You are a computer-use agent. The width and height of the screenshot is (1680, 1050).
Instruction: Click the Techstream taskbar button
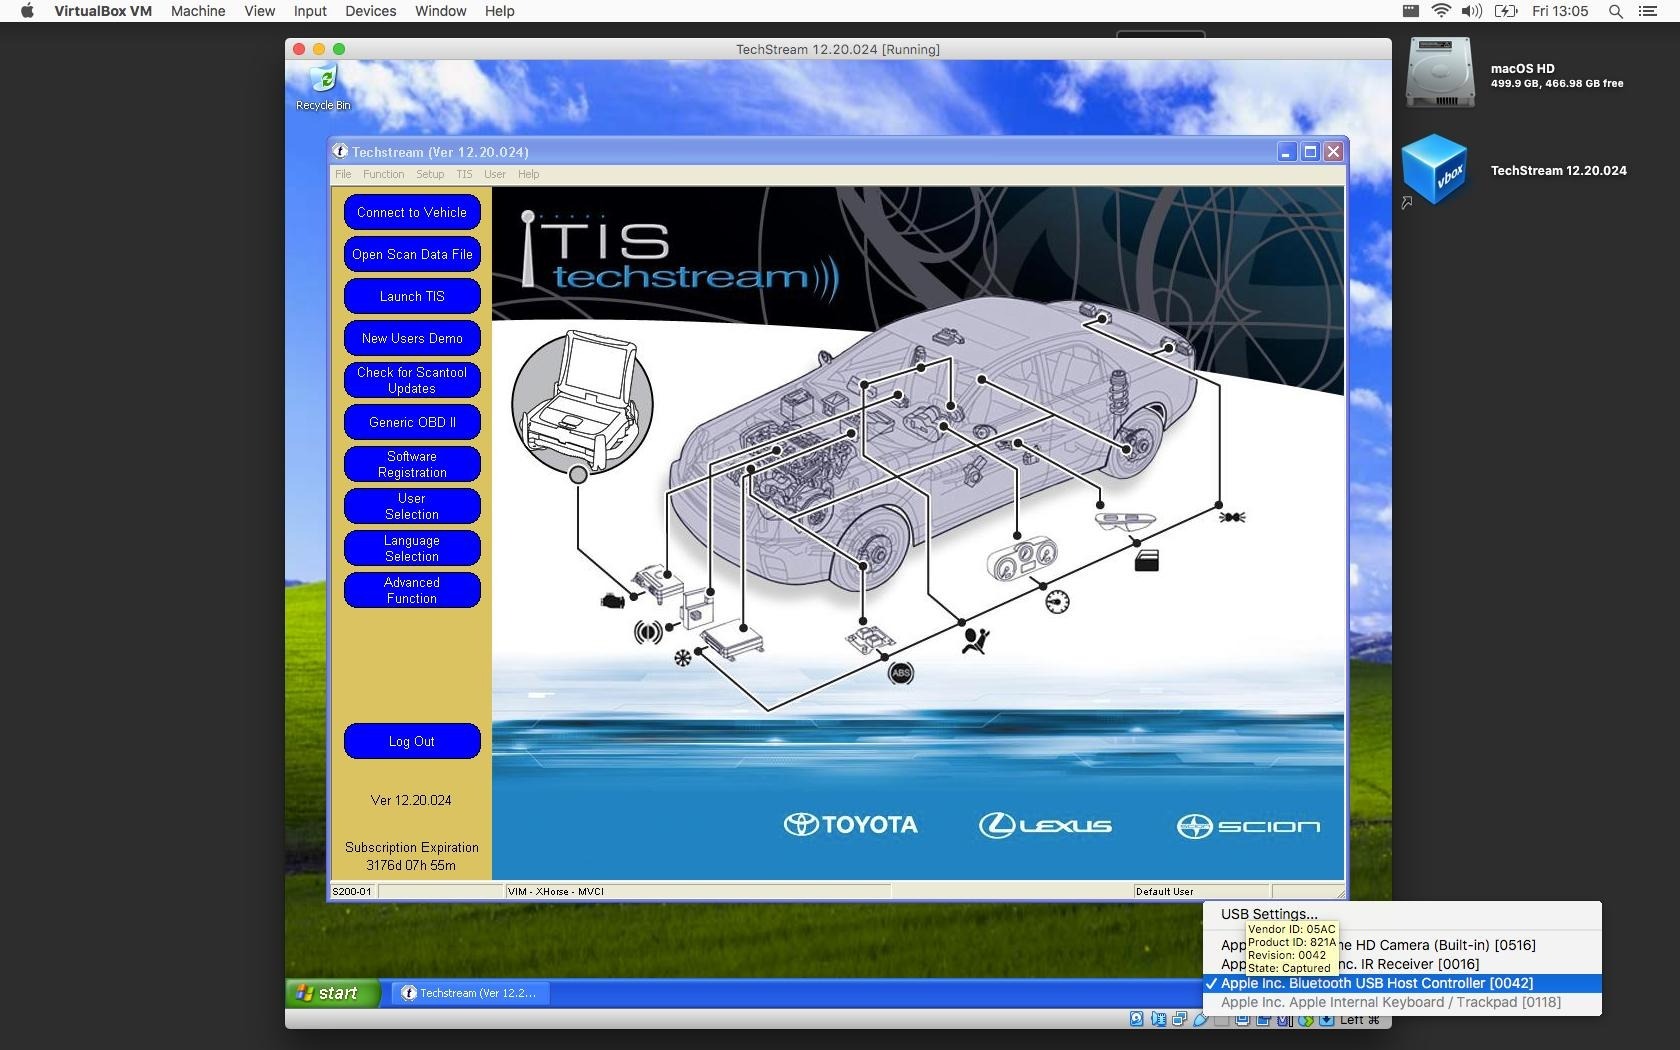[x=470, y=993]
